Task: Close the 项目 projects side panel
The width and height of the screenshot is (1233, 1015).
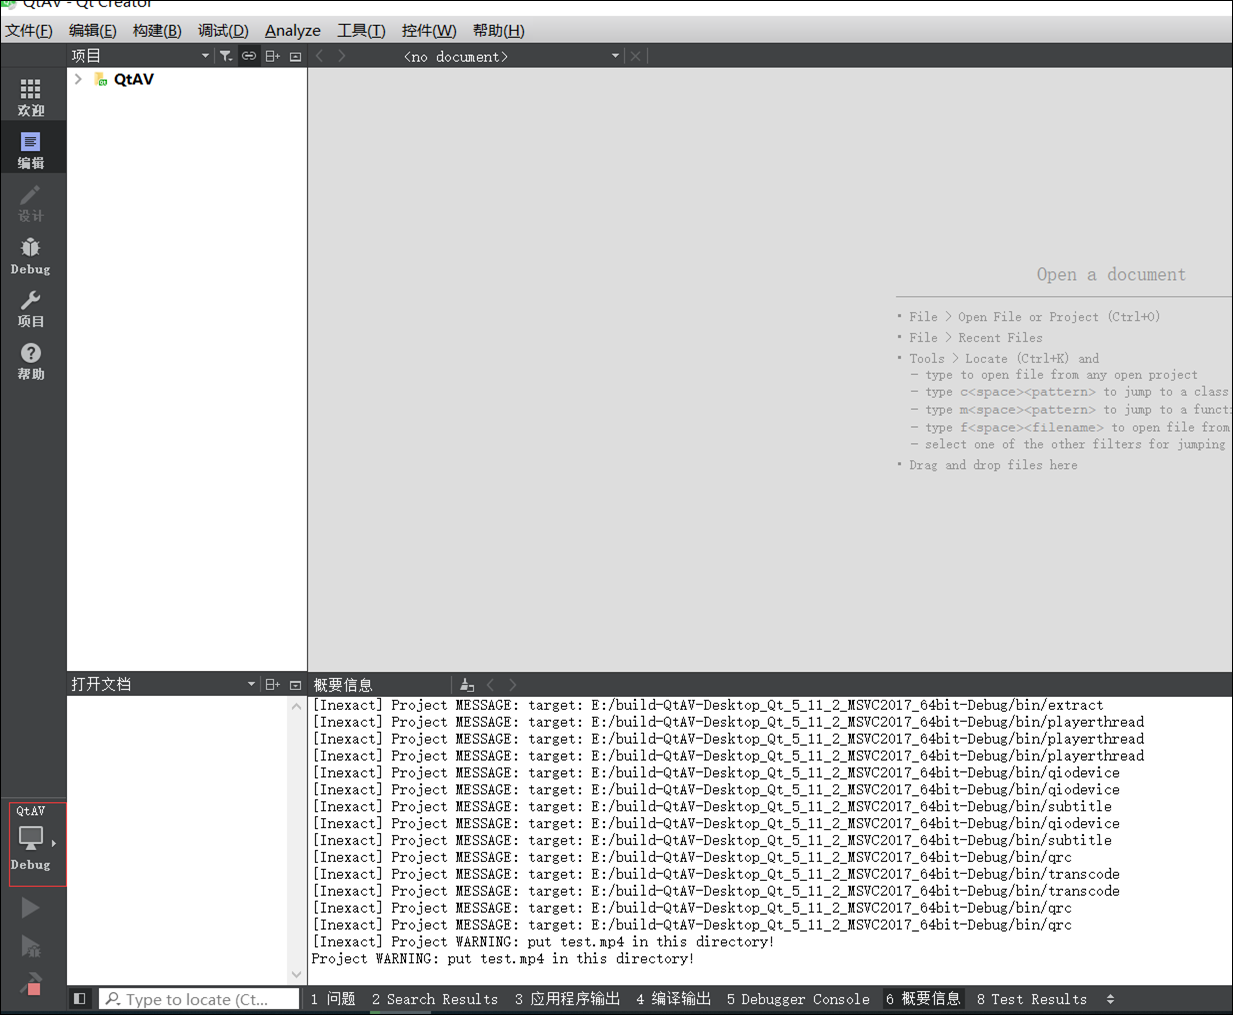Action: [295, 56]
